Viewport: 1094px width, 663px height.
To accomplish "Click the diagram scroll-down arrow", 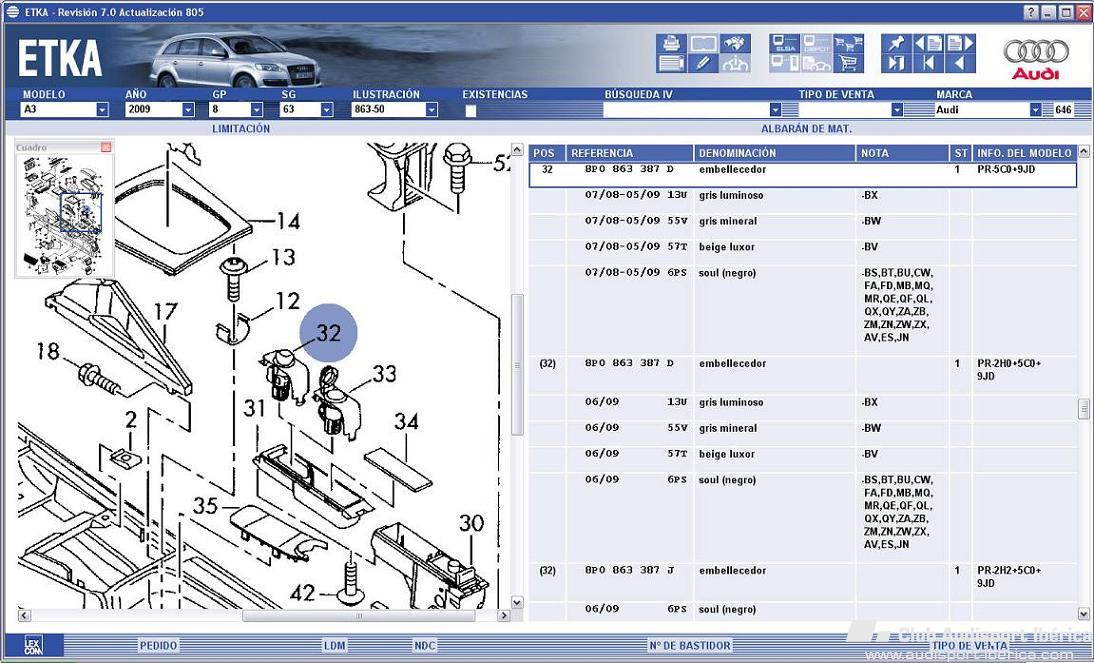I will pyautogui.click(x=517, y=602).
